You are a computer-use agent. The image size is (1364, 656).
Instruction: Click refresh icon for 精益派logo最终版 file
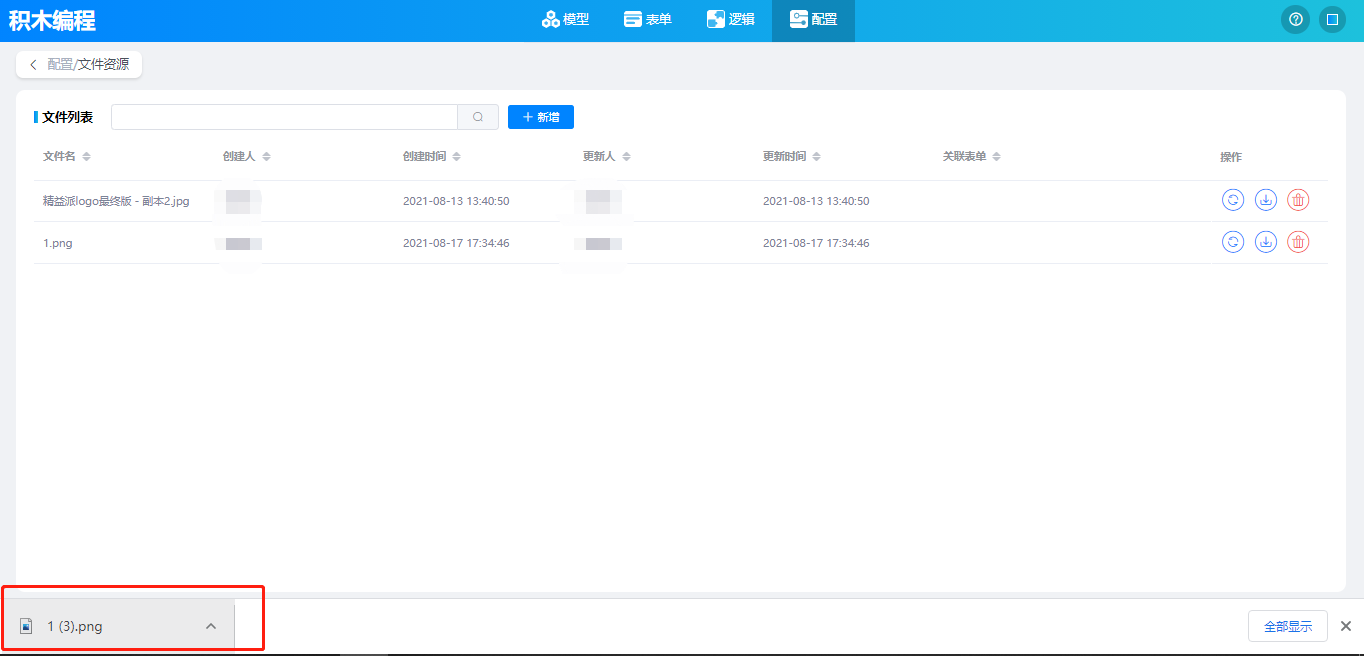[1233, 200]
